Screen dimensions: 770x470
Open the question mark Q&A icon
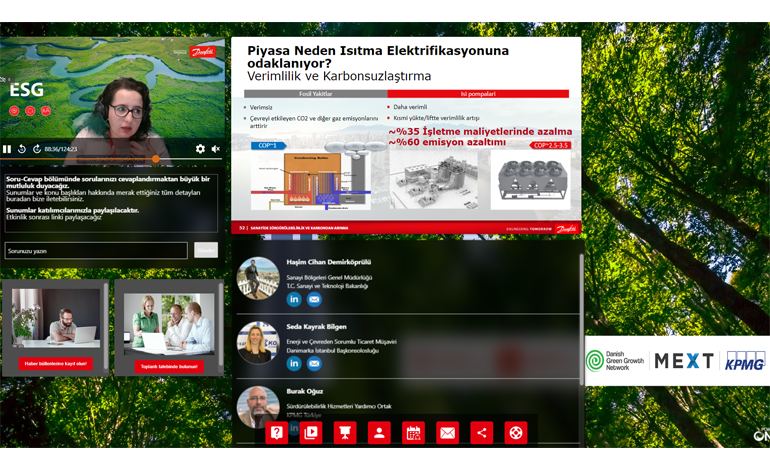(x=276, y=433)
